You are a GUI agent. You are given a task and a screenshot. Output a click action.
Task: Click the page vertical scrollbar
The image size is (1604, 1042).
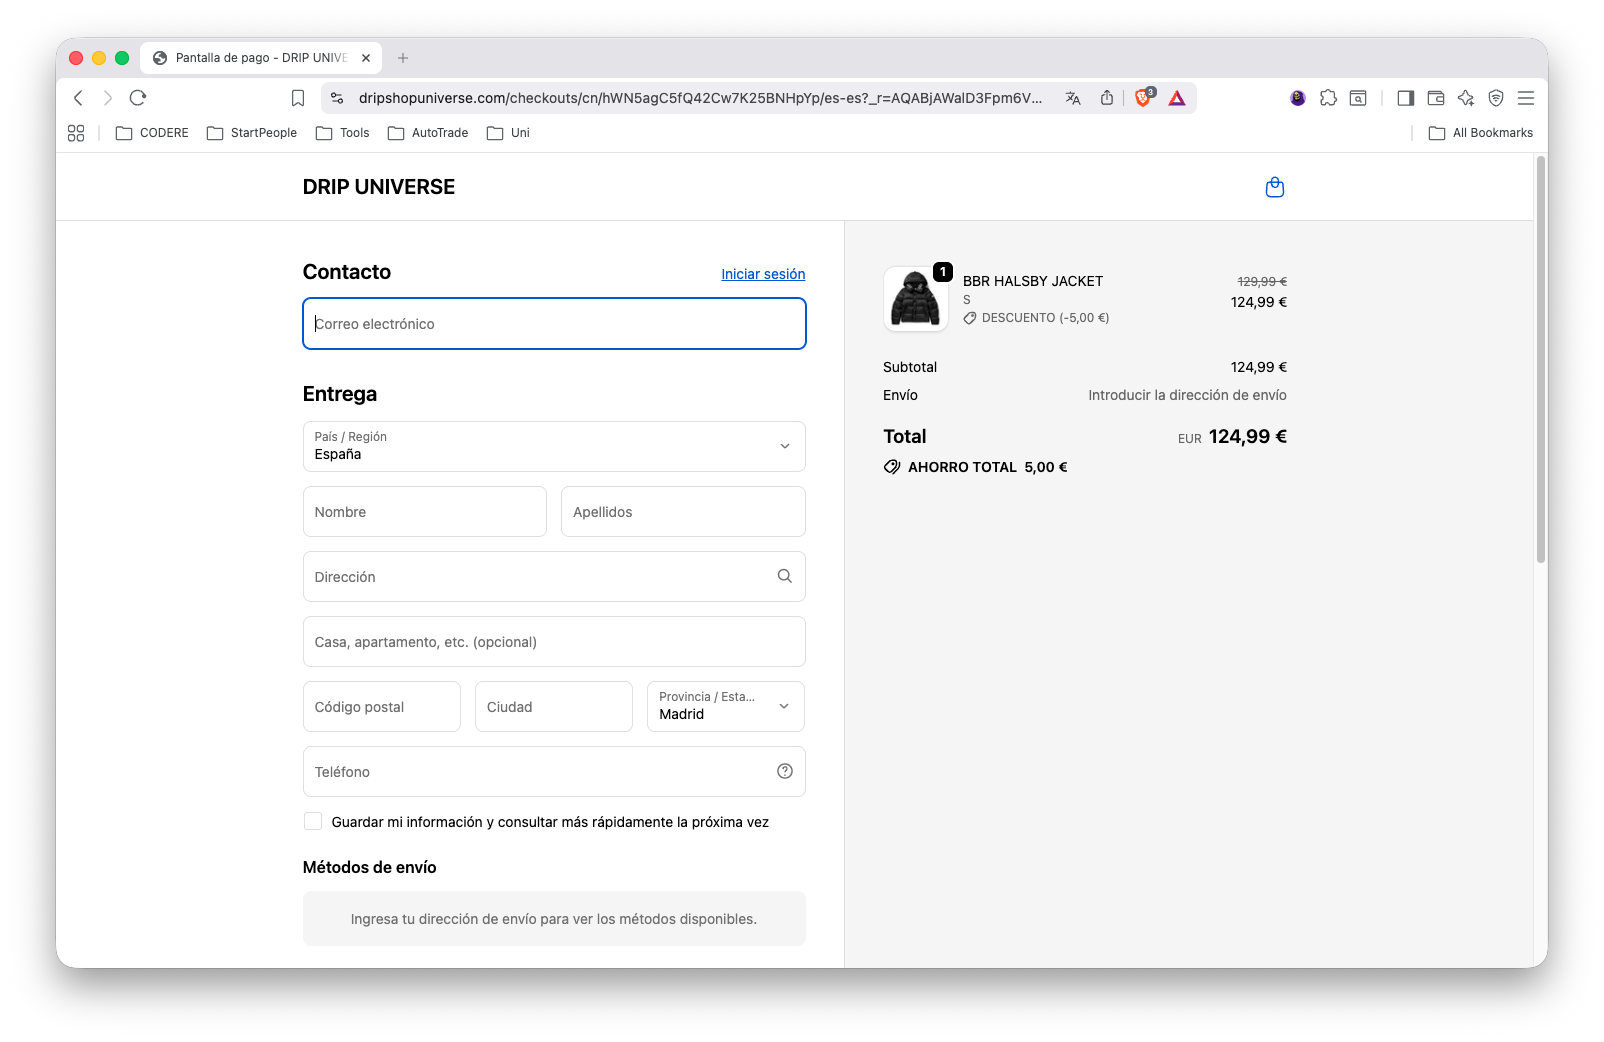[1540, 360]
